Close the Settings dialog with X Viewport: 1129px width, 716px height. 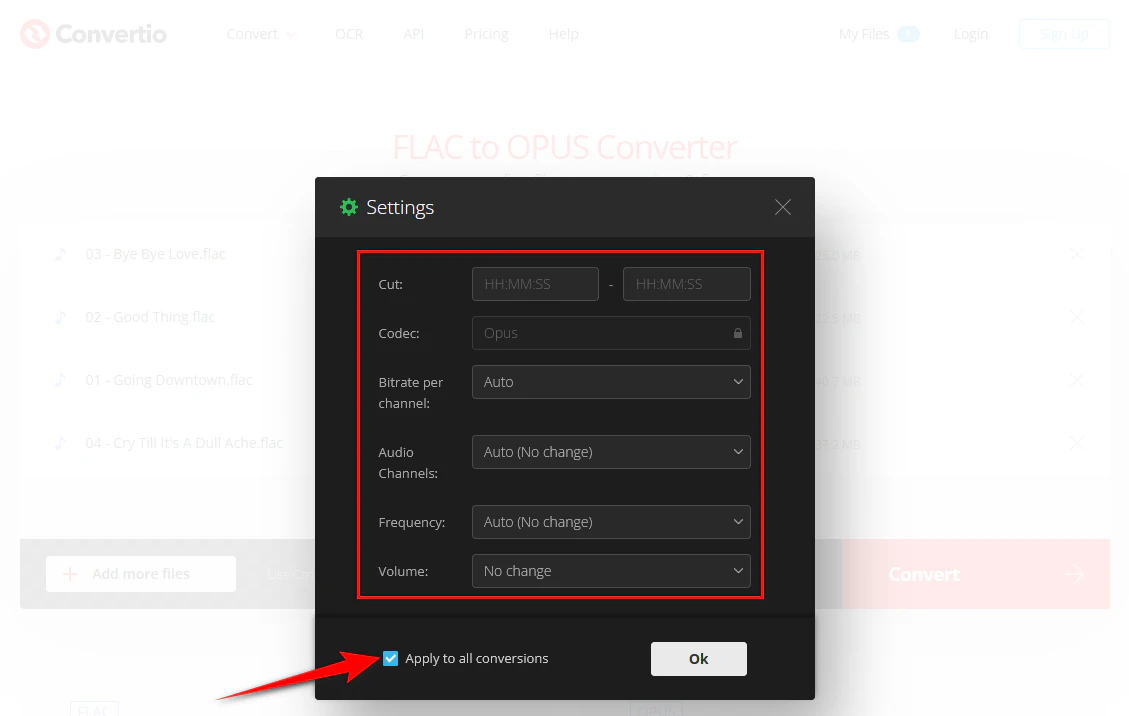point(782,207)
